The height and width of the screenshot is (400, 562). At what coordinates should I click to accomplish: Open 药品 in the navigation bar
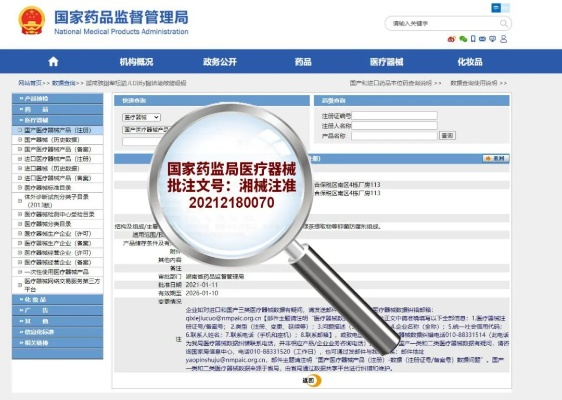303,62
